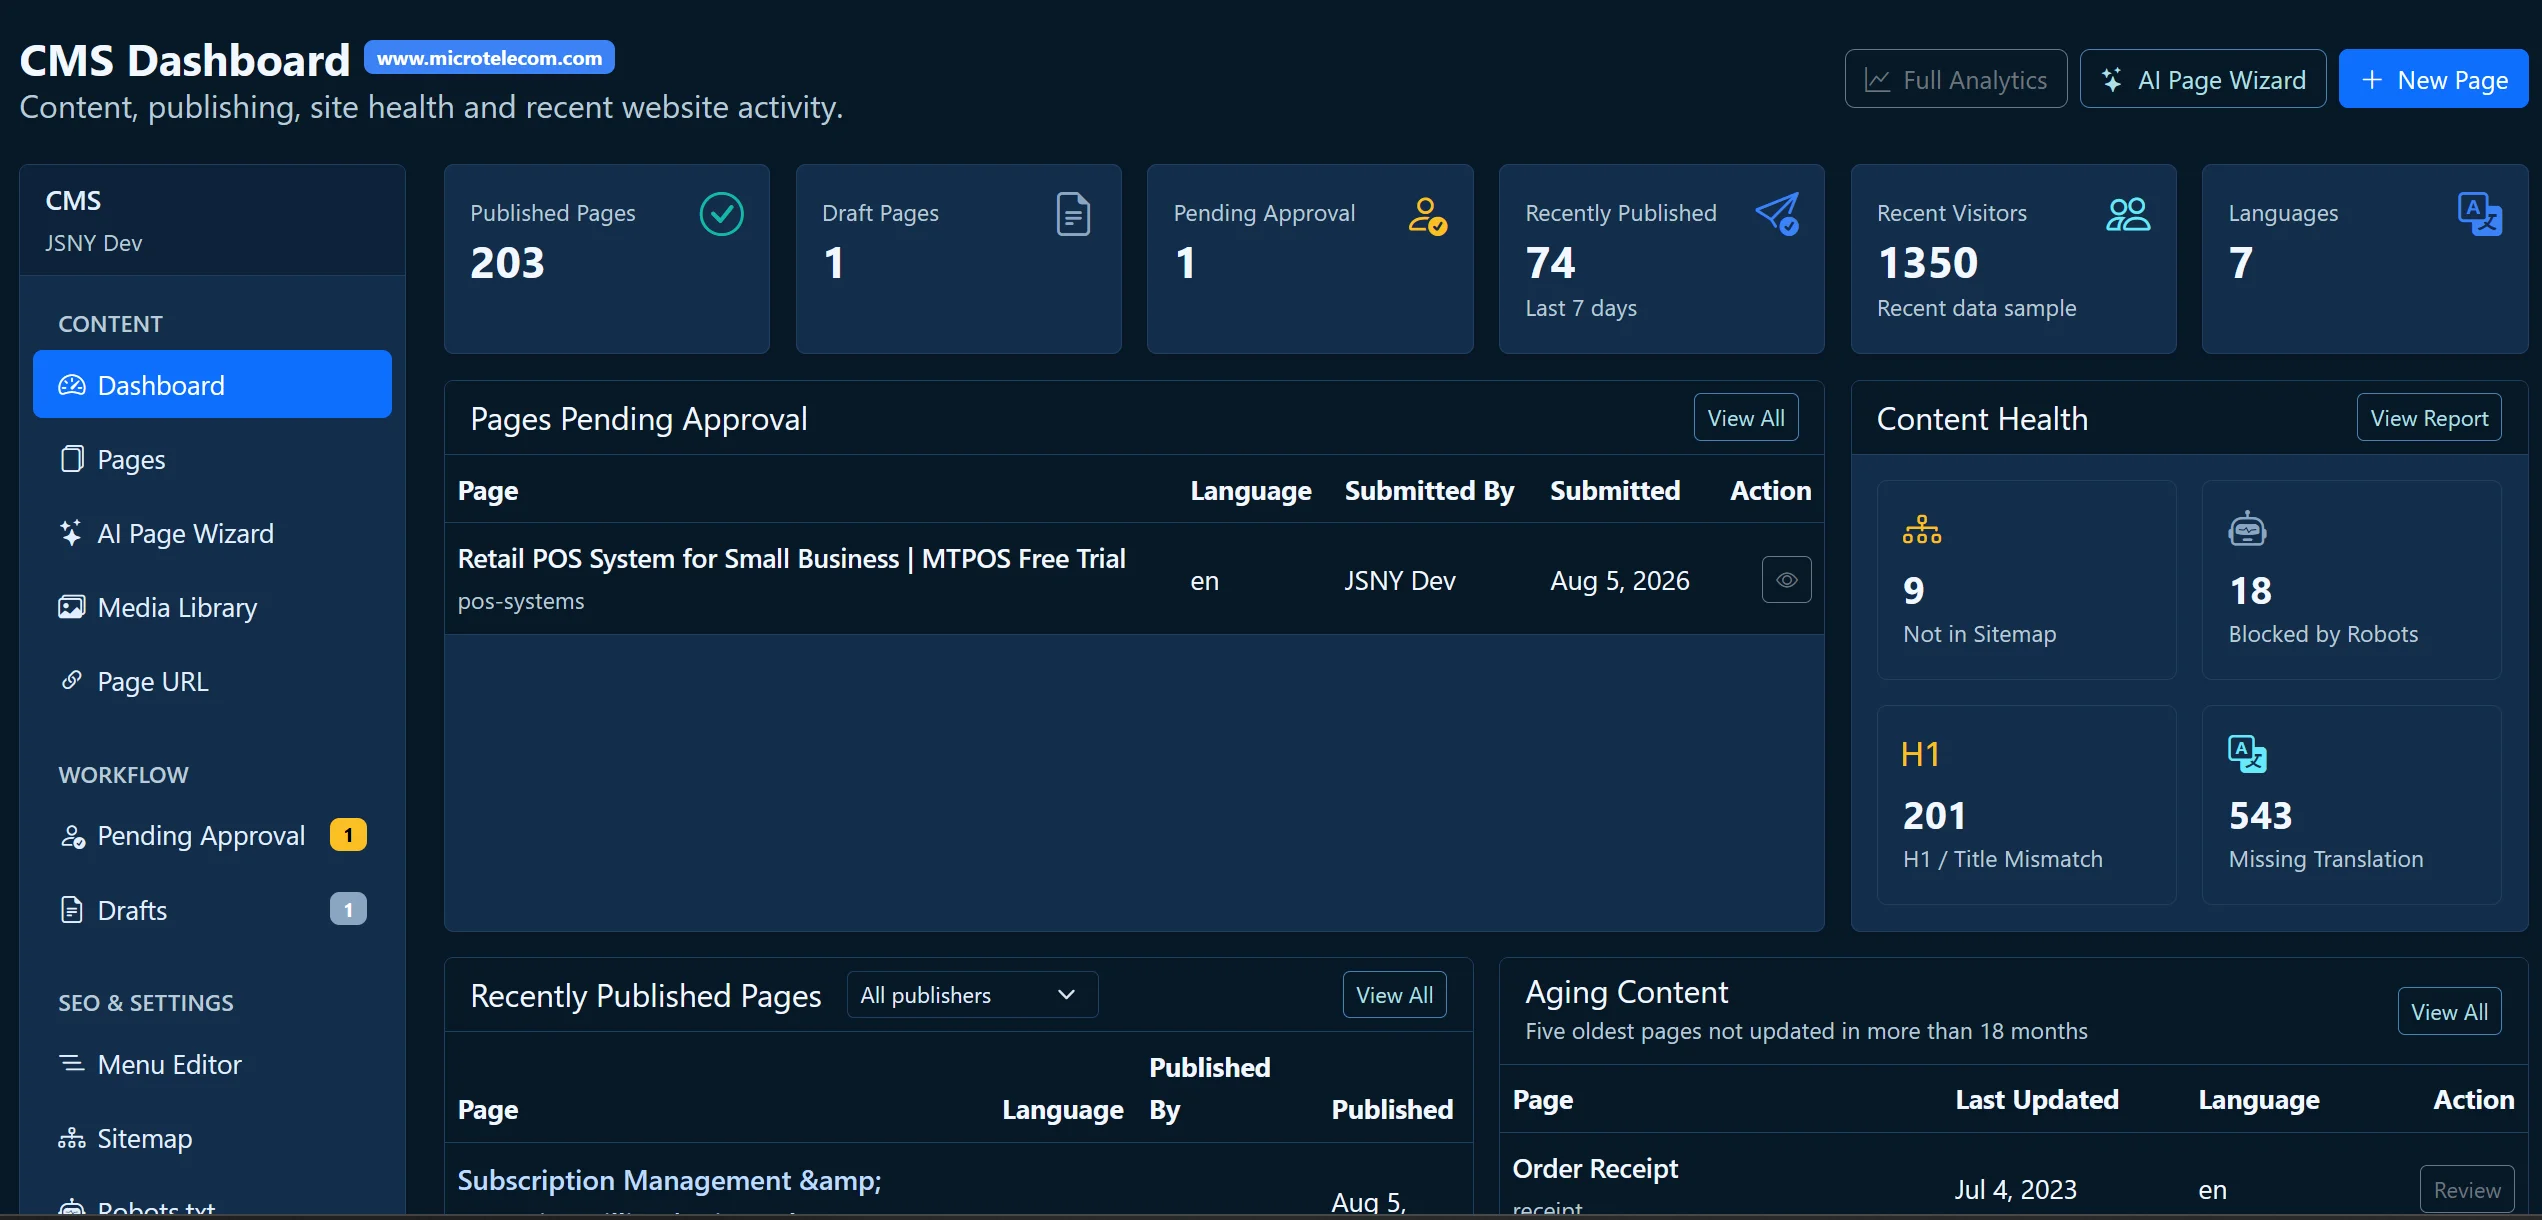The image size is (2542, 1220).
Task: Open the Blocked by Robots card
Action: click(x=2352, y=580)
